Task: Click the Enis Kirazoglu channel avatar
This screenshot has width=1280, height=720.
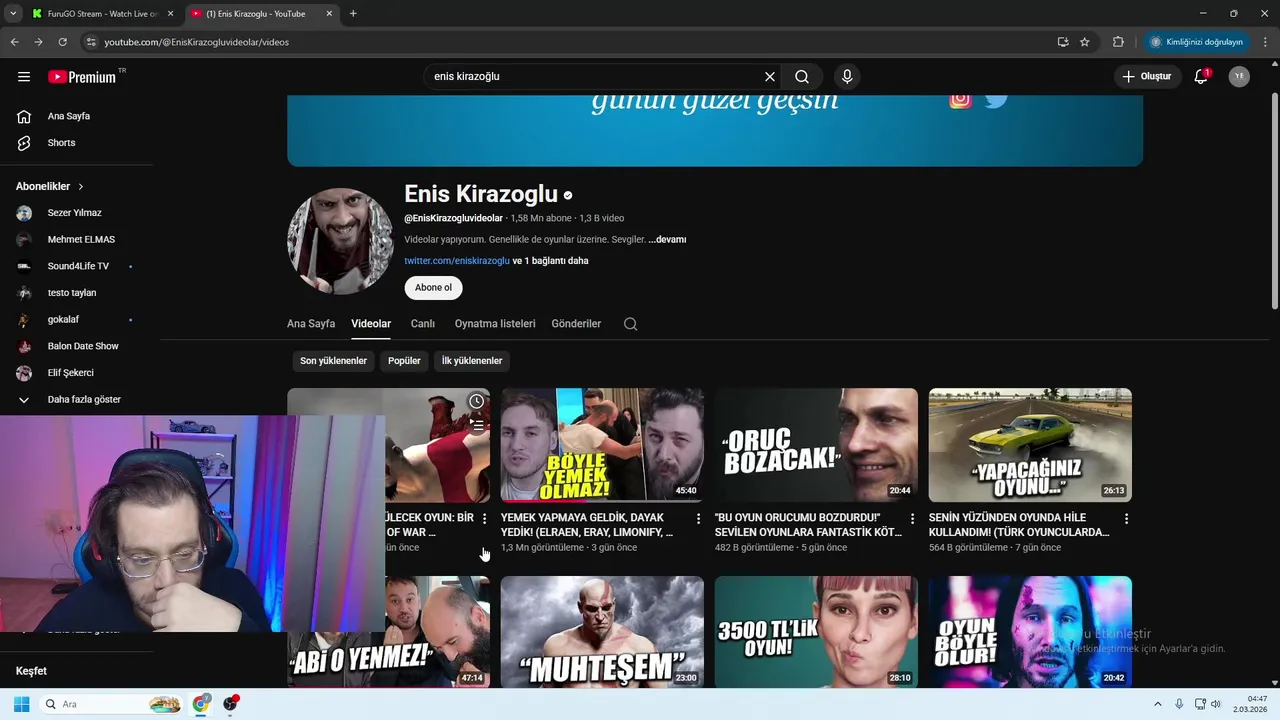Action: 340,241
